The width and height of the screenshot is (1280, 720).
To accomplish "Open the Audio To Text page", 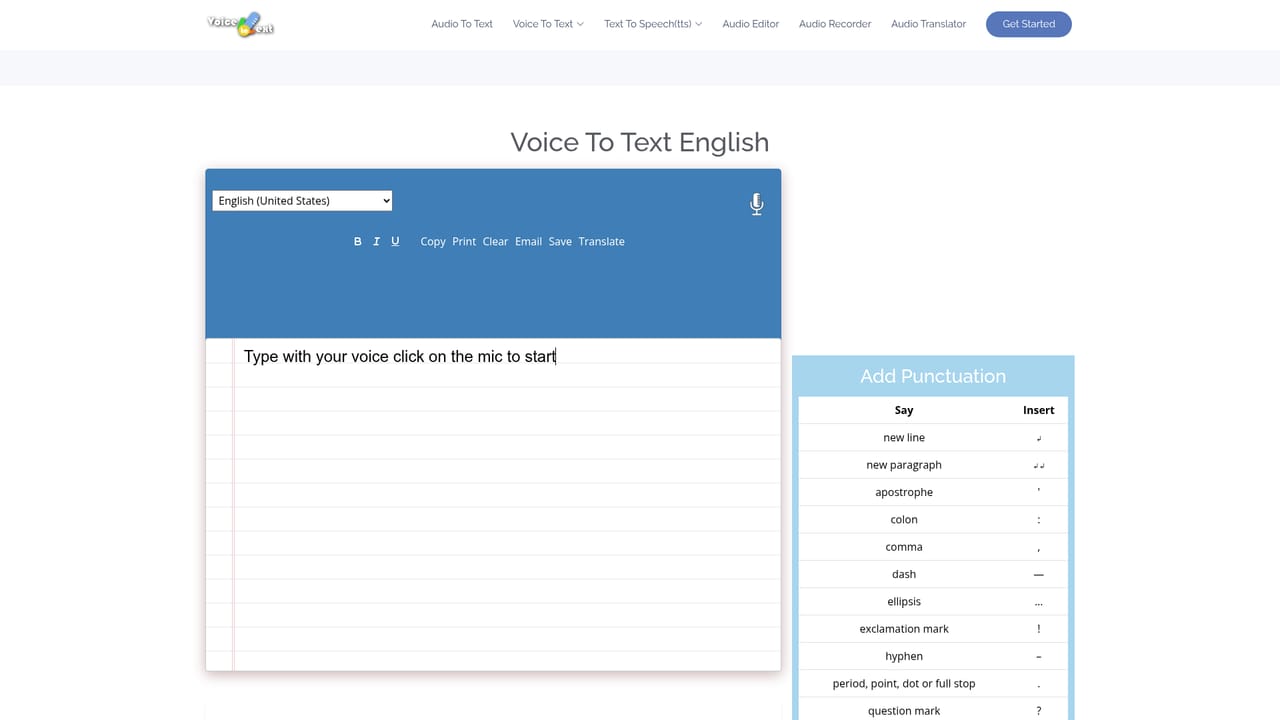I will coord(462,24).
